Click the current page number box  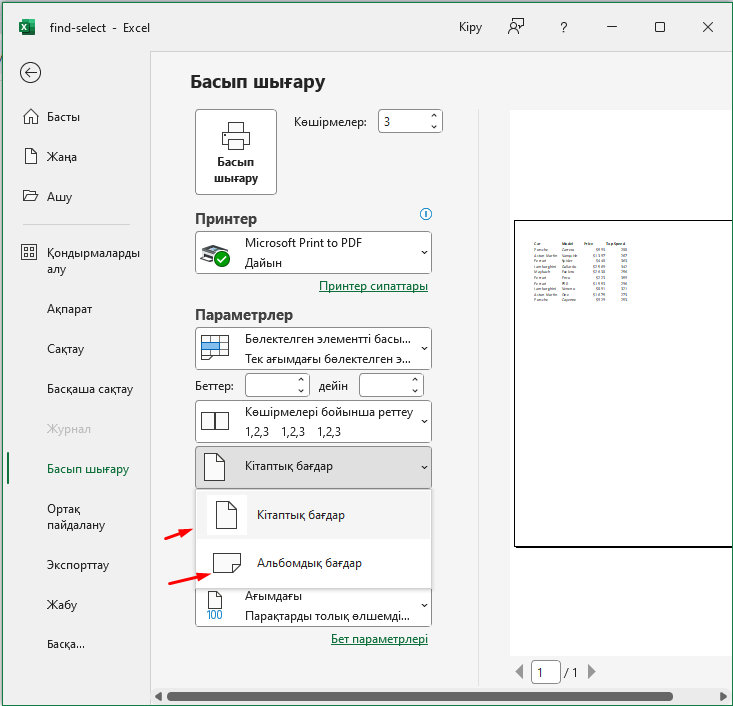coord(546,672)
